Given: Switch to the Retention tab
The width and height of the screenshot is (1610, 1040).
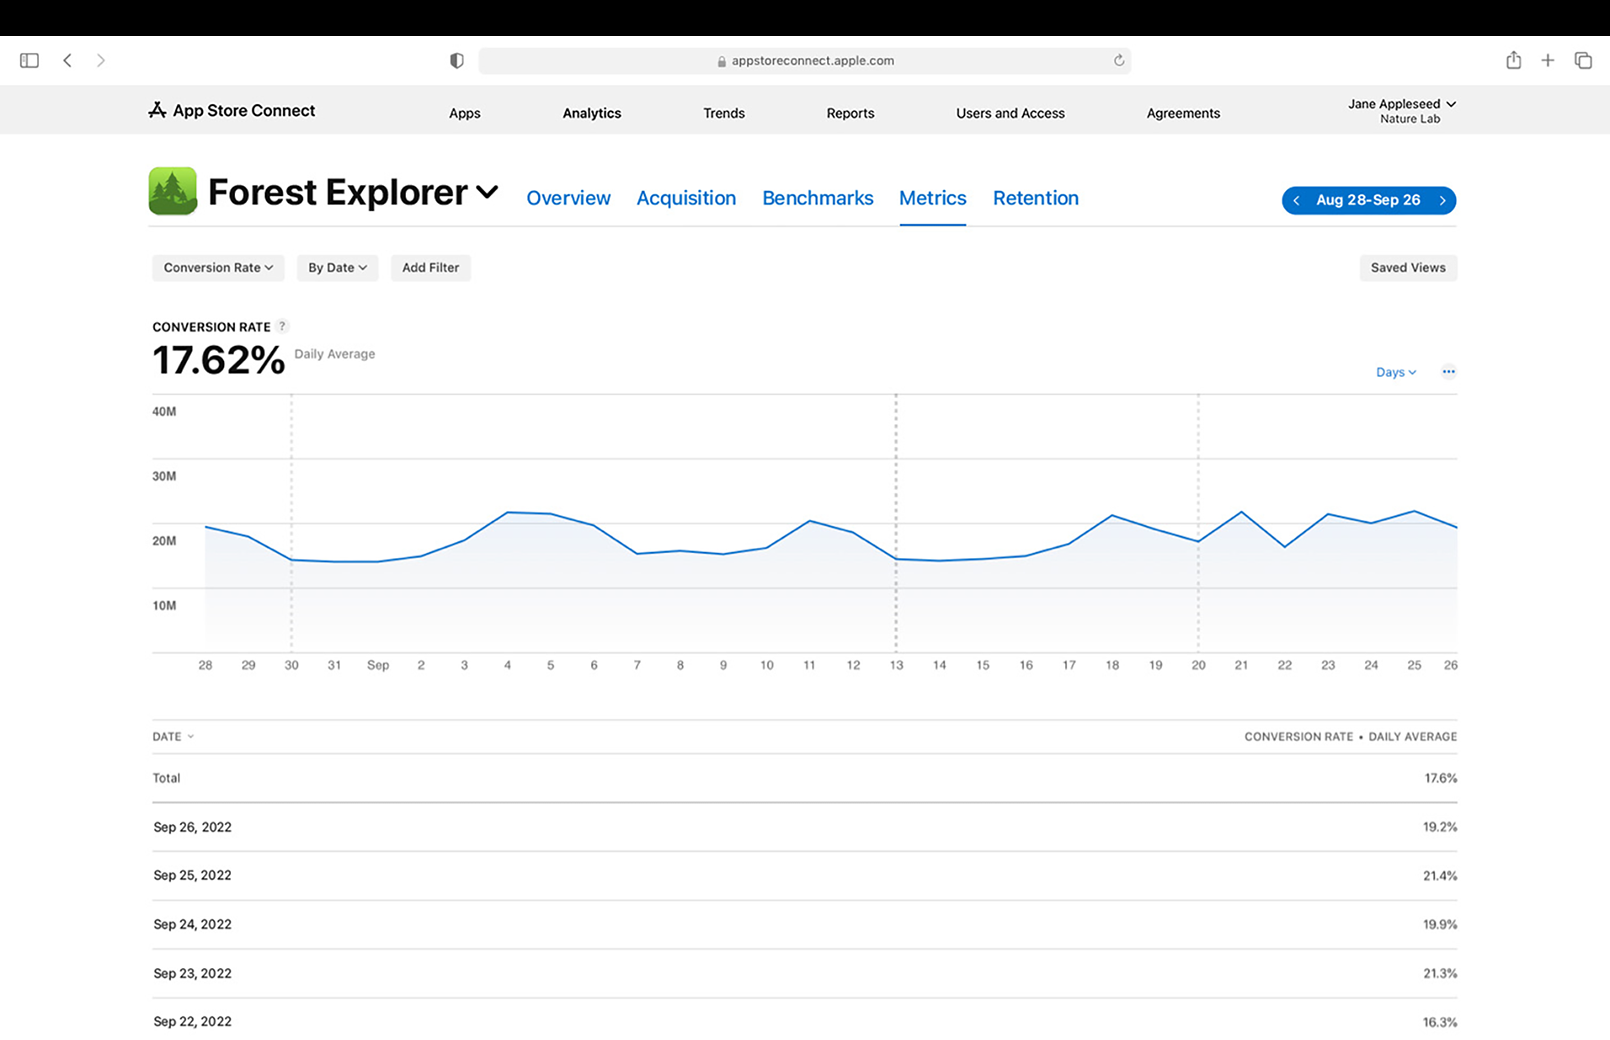Looking at the screenshot, I should pos(1035,198).
